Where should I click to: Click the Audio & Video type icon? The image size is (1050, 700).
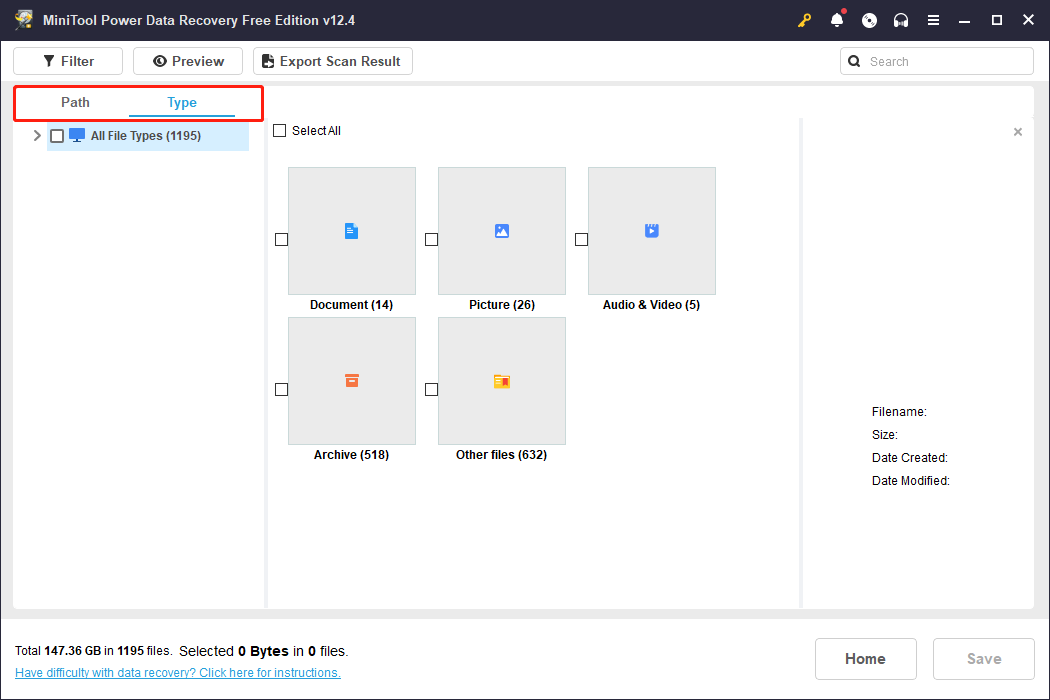pos(652,230)
